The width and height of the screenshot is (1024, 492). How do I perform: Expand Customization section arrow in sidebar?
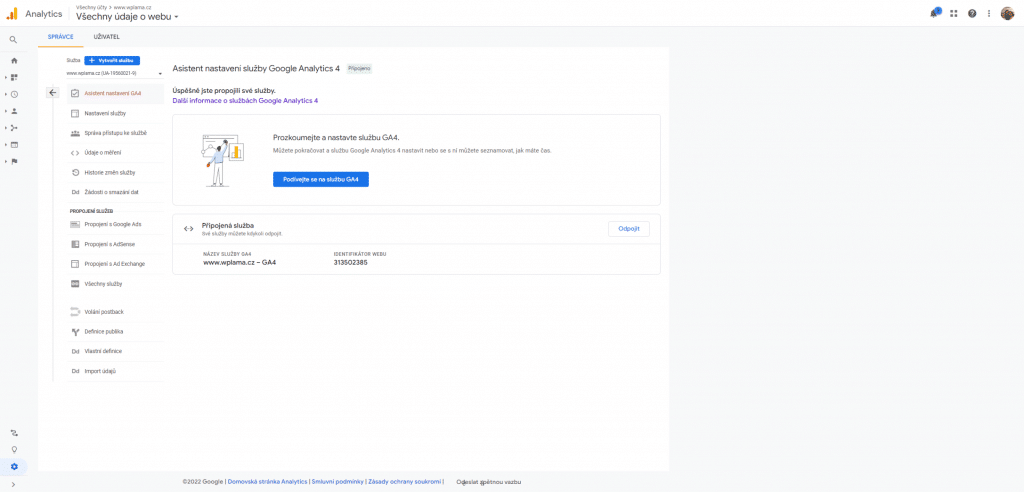(x=6, y=77)
